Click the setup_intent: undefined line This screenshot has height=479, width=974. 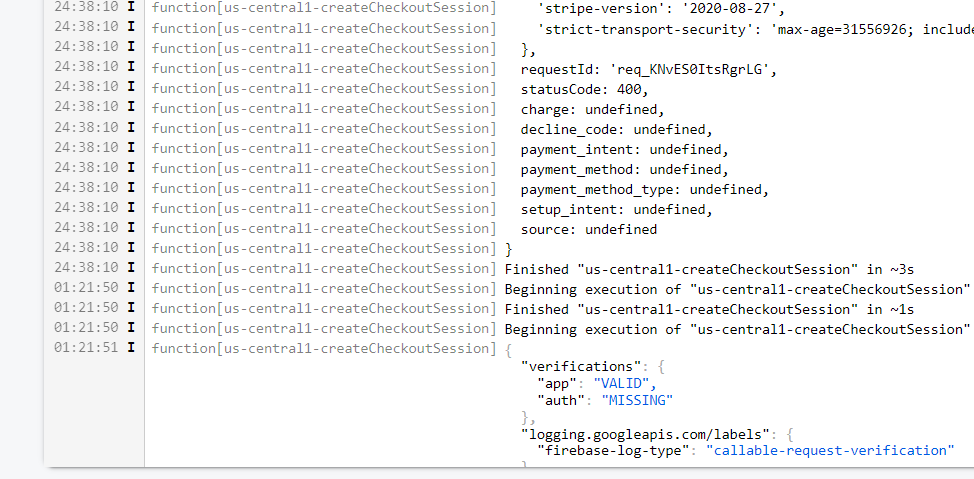617,210
